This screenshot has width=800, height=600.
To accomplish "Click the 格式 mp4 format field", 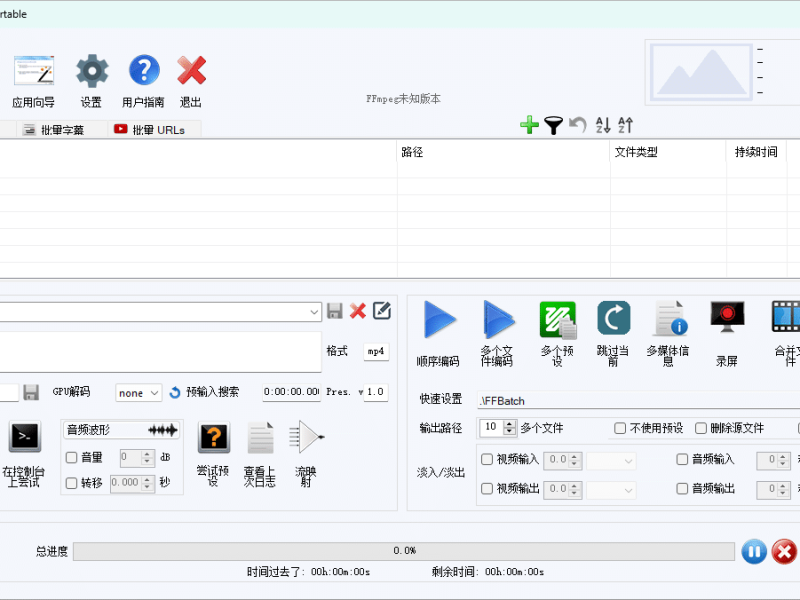I will click(376, 352).
